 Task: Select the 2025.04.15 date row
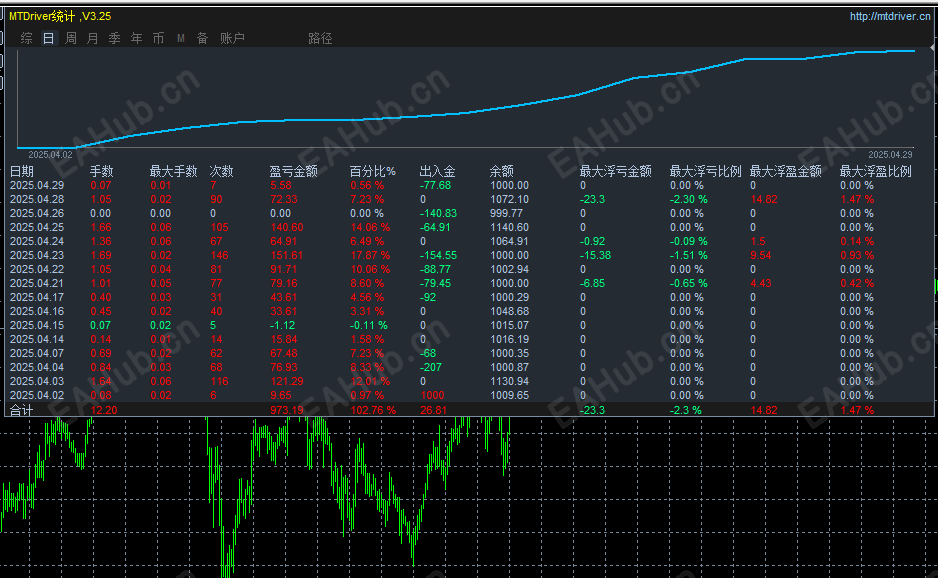(36, 325)
